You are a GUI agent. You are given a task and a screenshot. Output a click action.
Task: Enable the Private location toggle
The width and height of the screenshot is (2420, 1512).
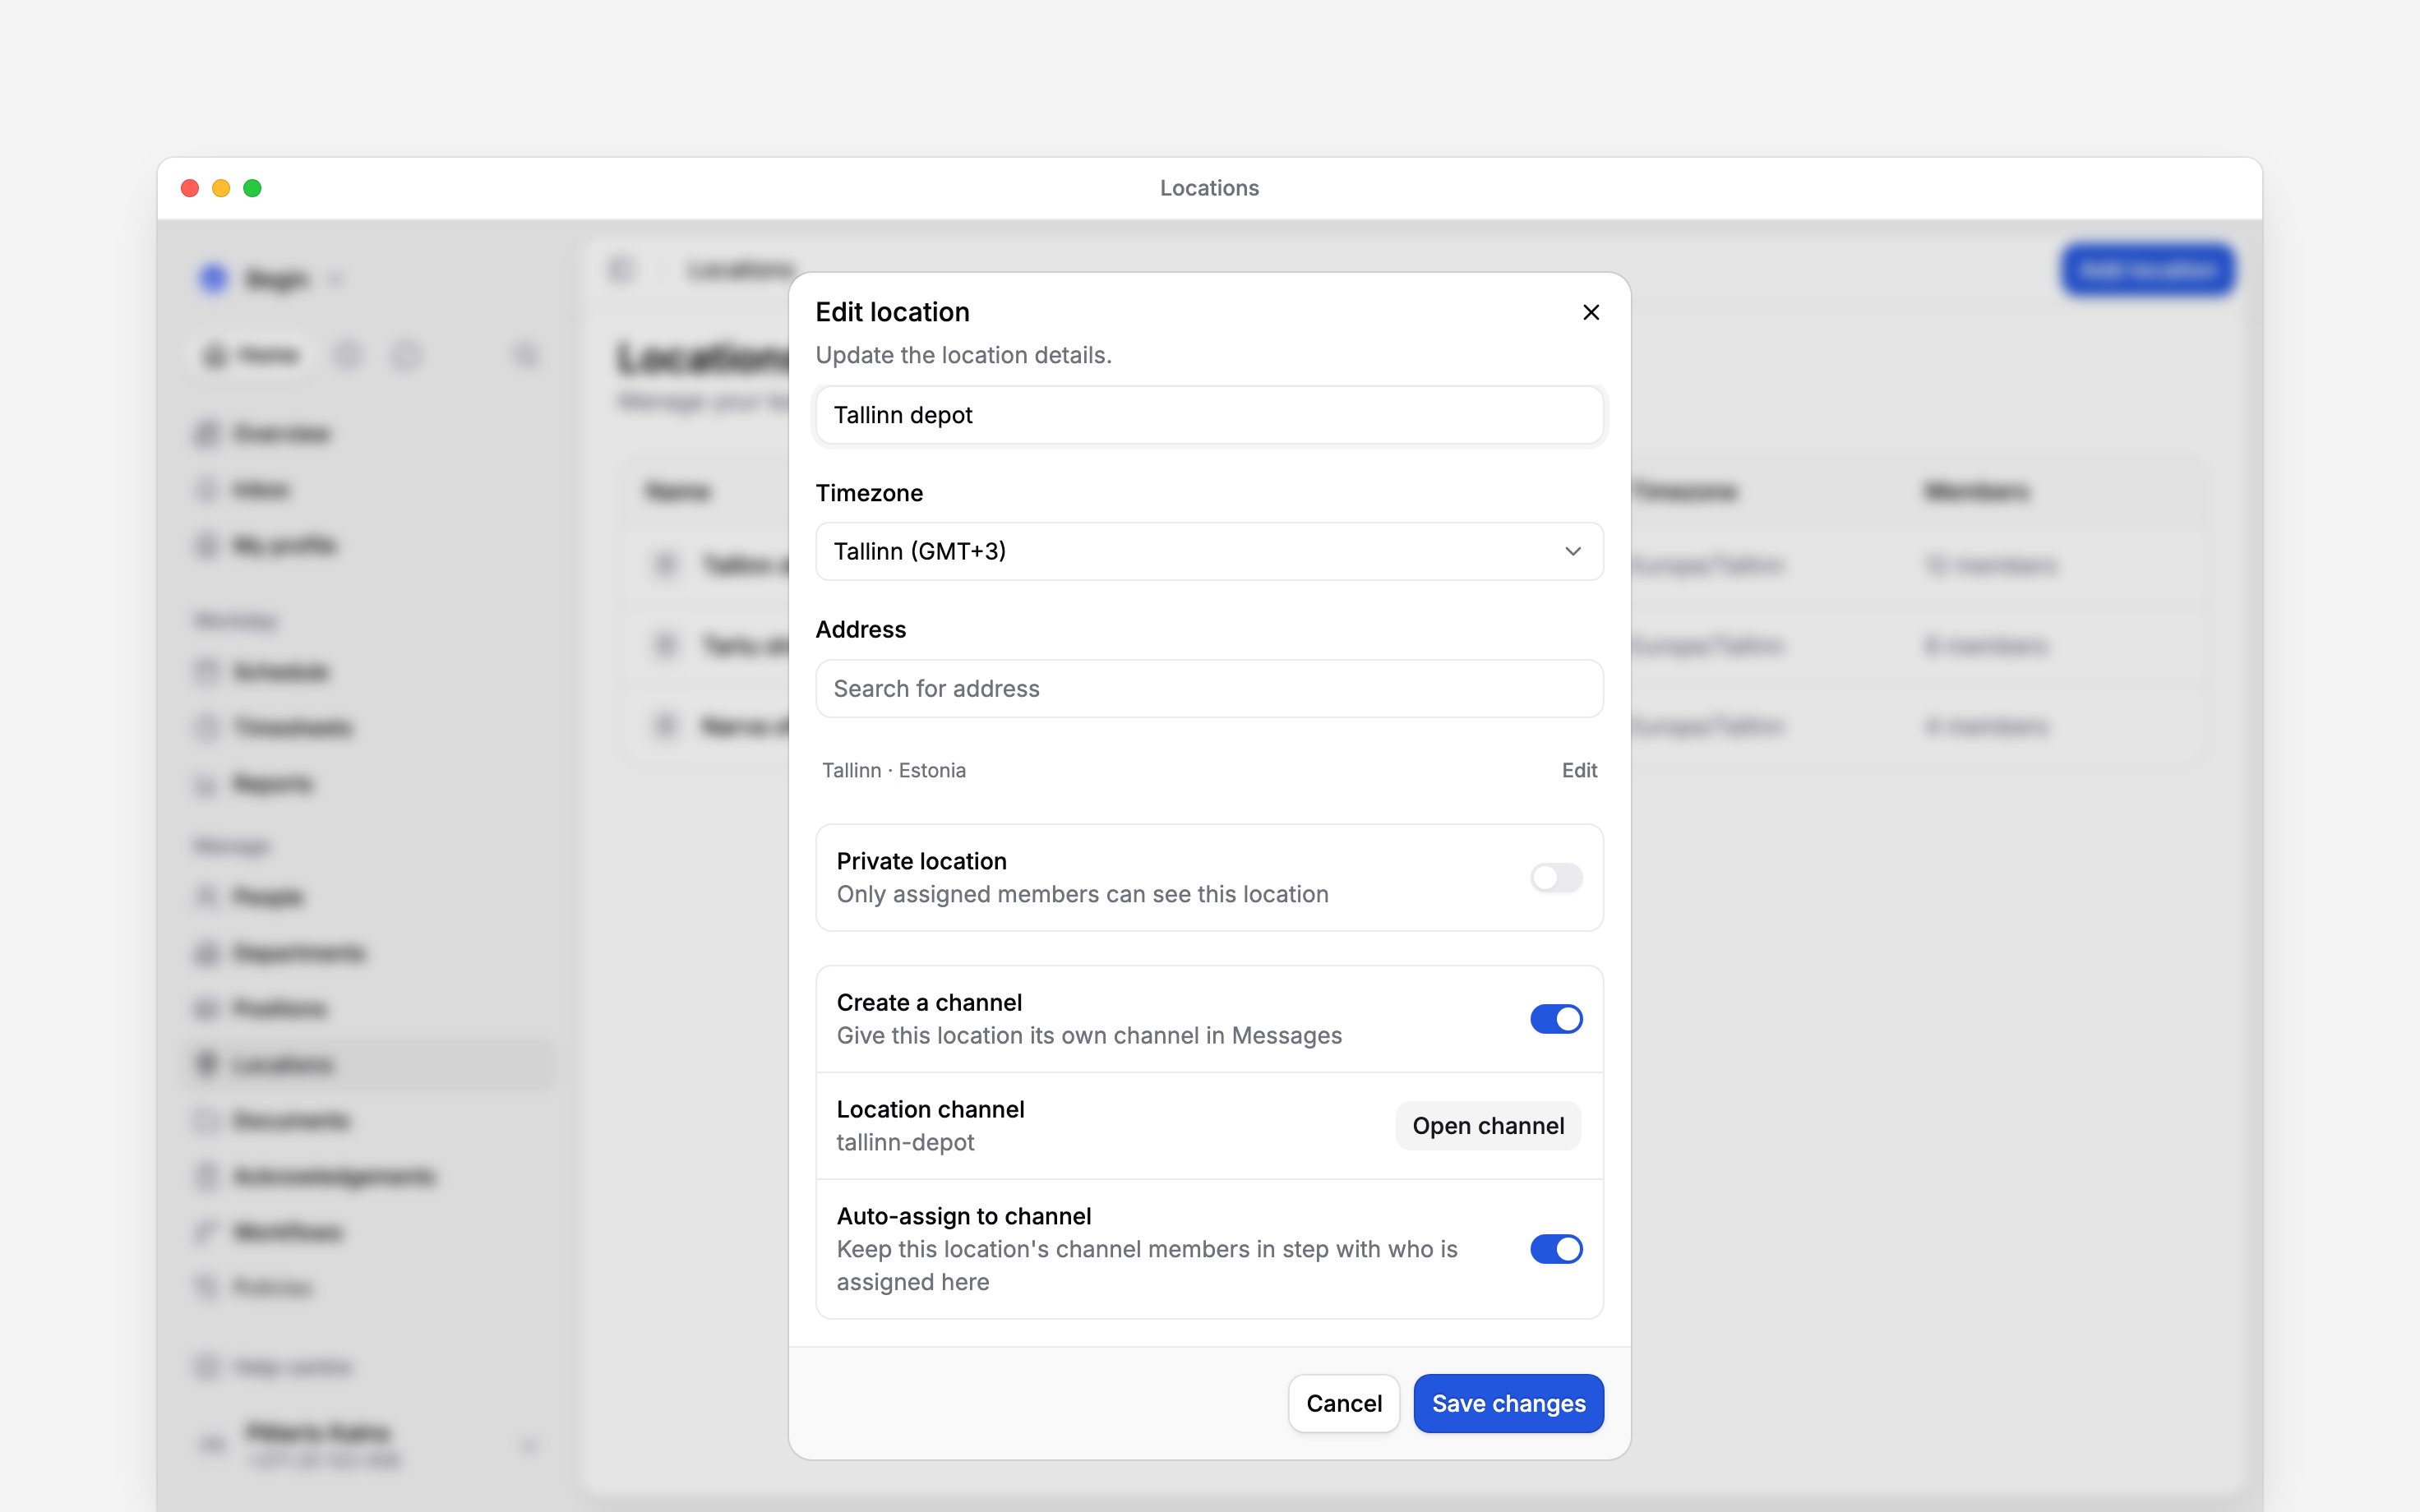pos(1556,878)
